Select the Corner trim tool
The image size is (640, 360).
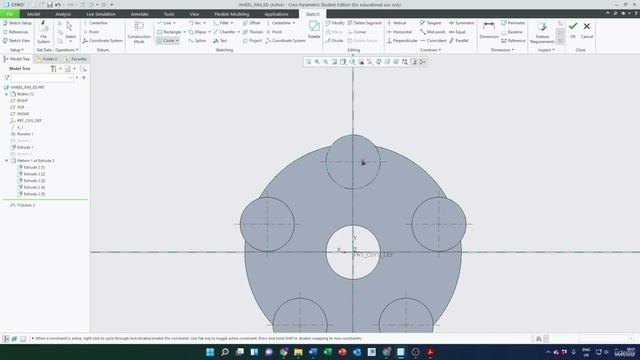357,32
